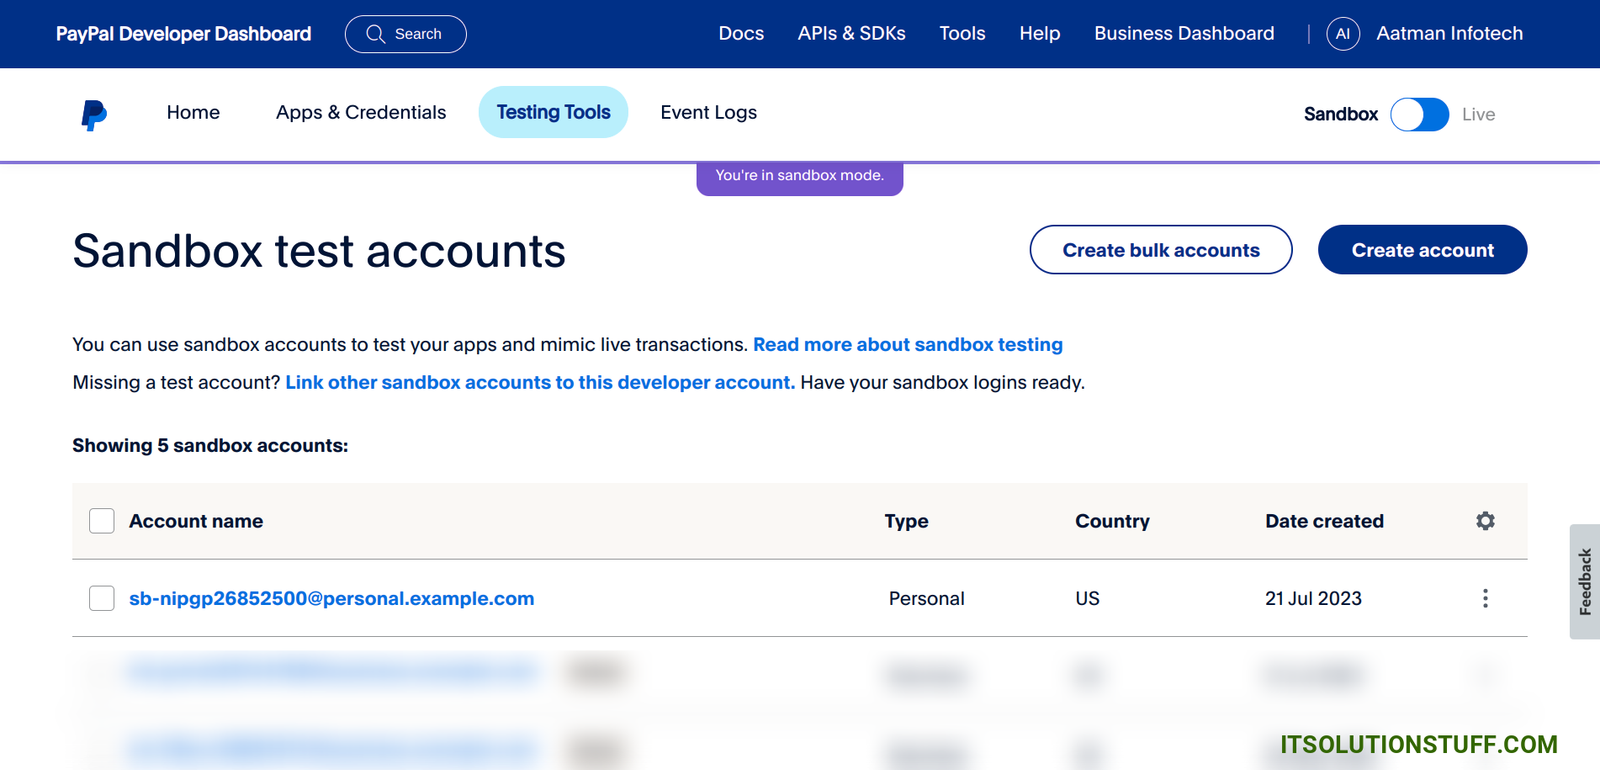
Task: Click Link other sandbox accounts link
Action: (x=540, y=382)
